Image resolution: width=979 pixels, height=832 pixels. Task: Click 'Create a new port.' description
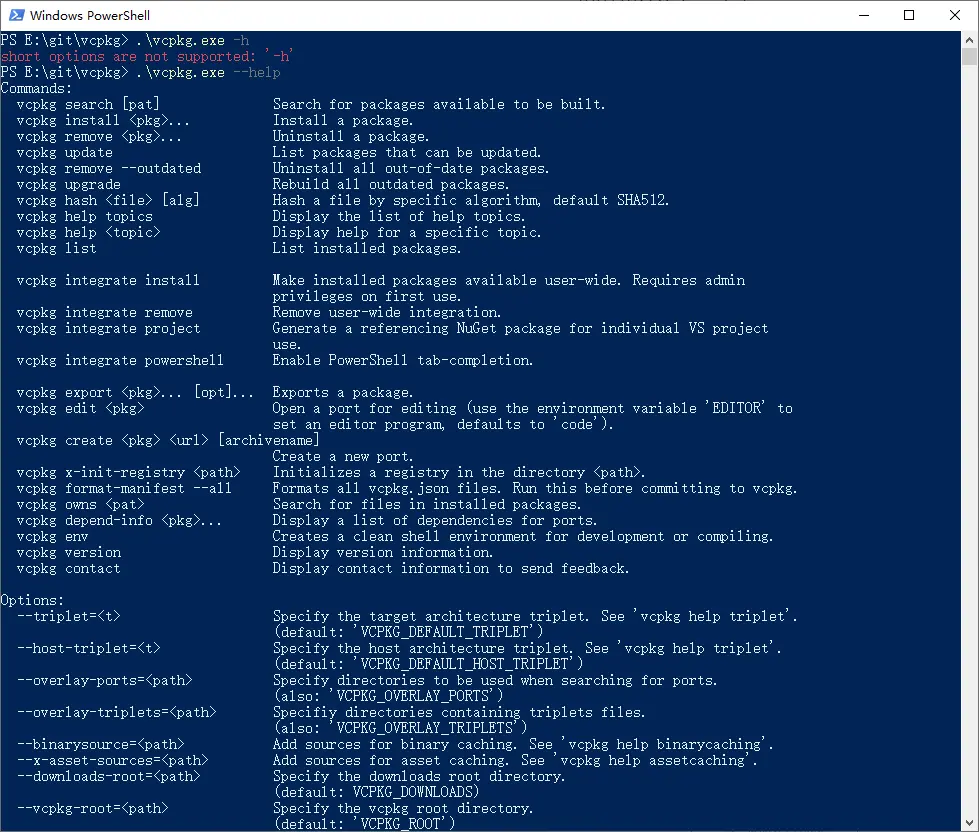[x=343, y=457]
